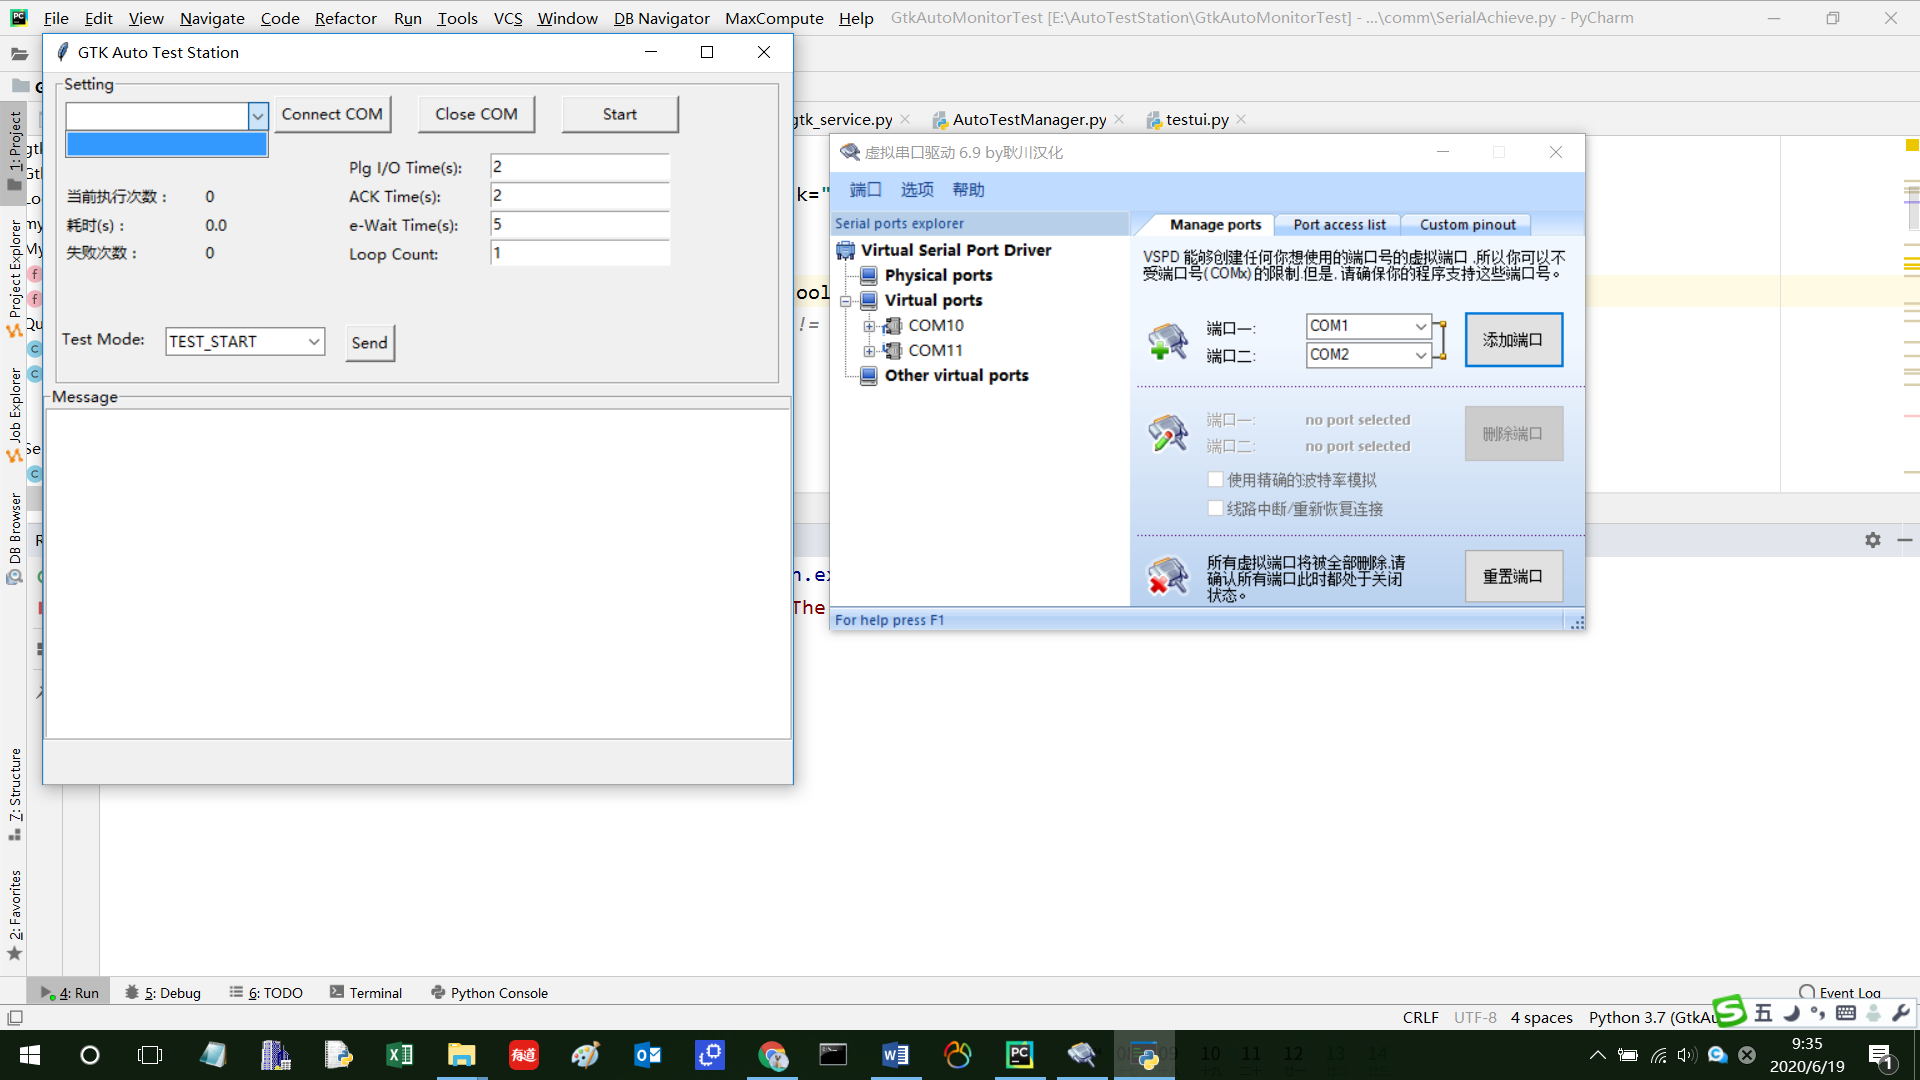1920x1080 pixels.
Task: Open Excel from the taskbar
Action: pos(399,1055)
